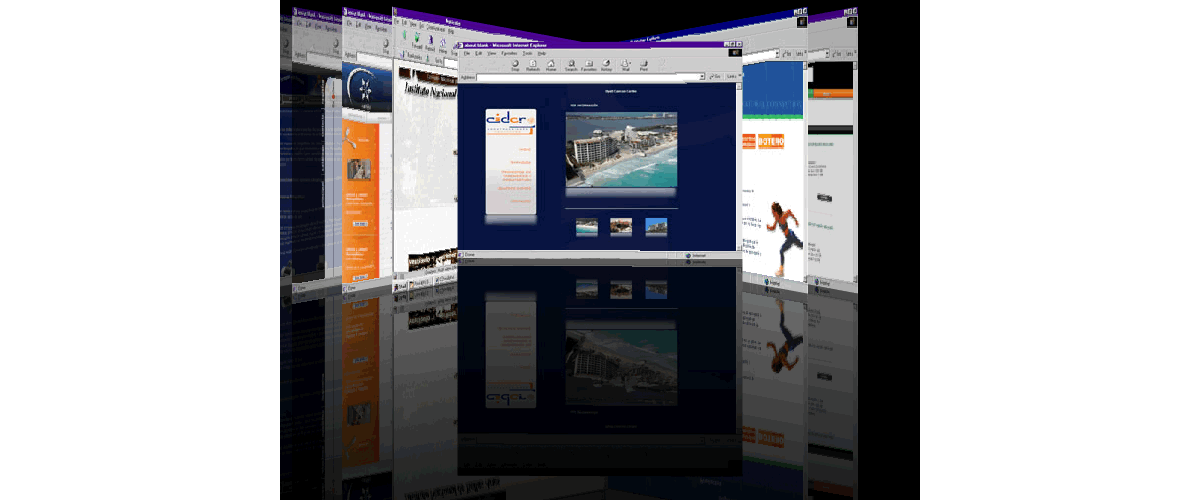Expand the Links toolbar chevron
1200x500 pixels.
733,76
